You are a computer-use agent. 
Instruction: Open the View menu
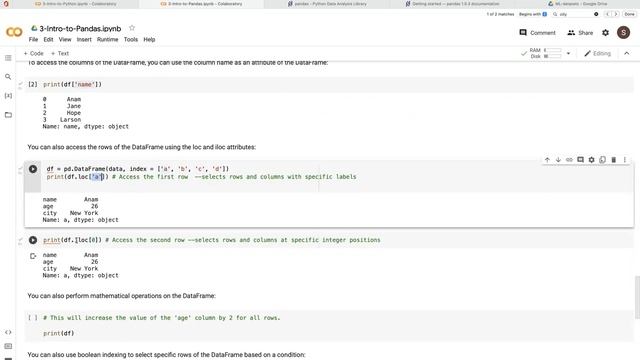(x=65, y=40)
